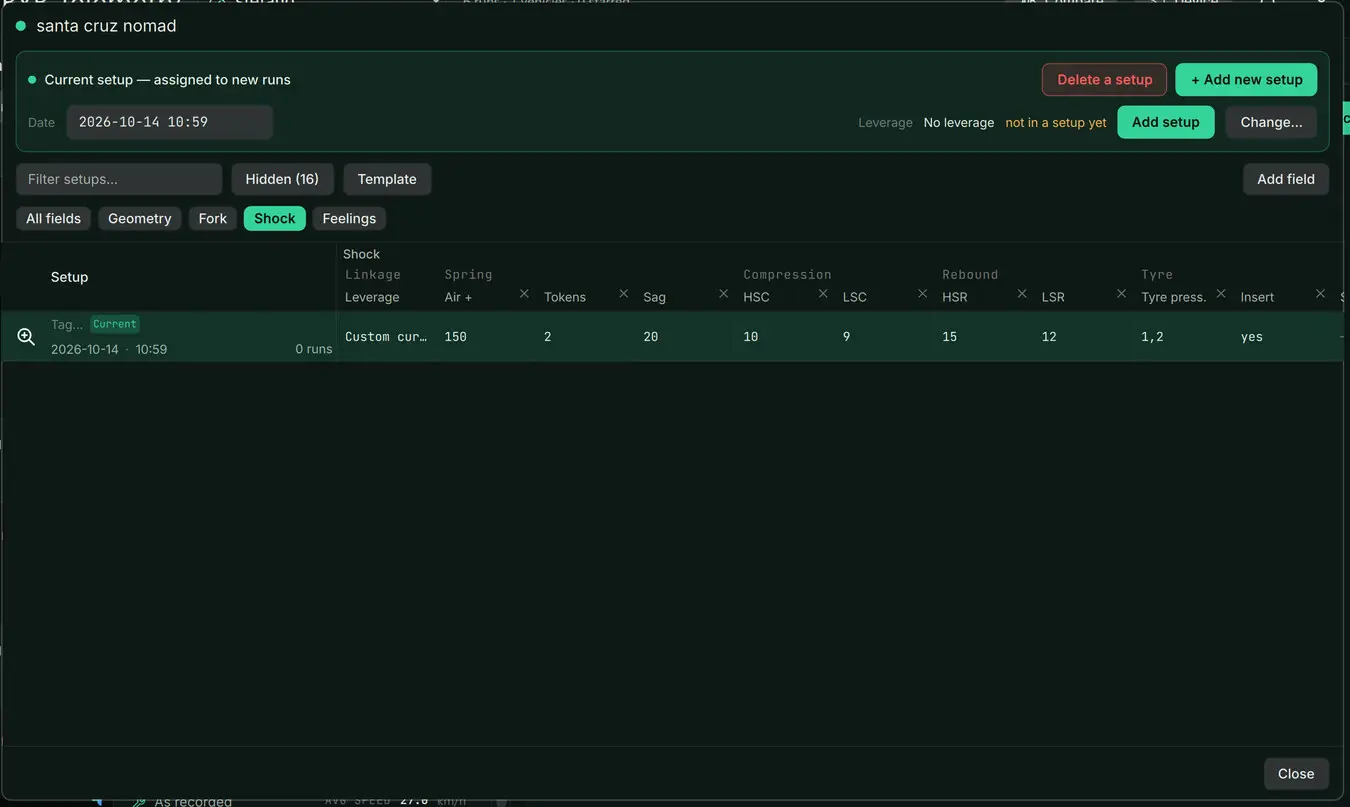This screenshot has width=1350, height=807.
Task: Remove the Sag column via its X
Action: point(724,294)
